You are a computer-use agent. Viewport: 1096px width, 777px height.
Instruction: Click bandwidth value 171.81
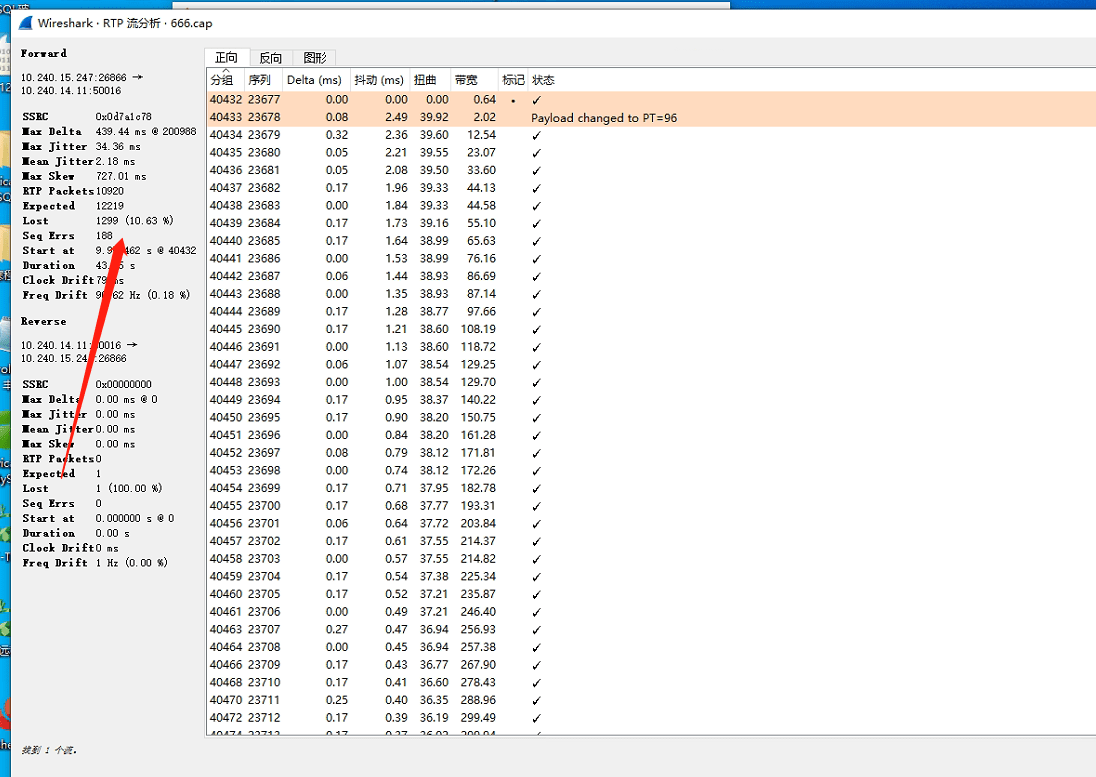click(x=478, y=453)
